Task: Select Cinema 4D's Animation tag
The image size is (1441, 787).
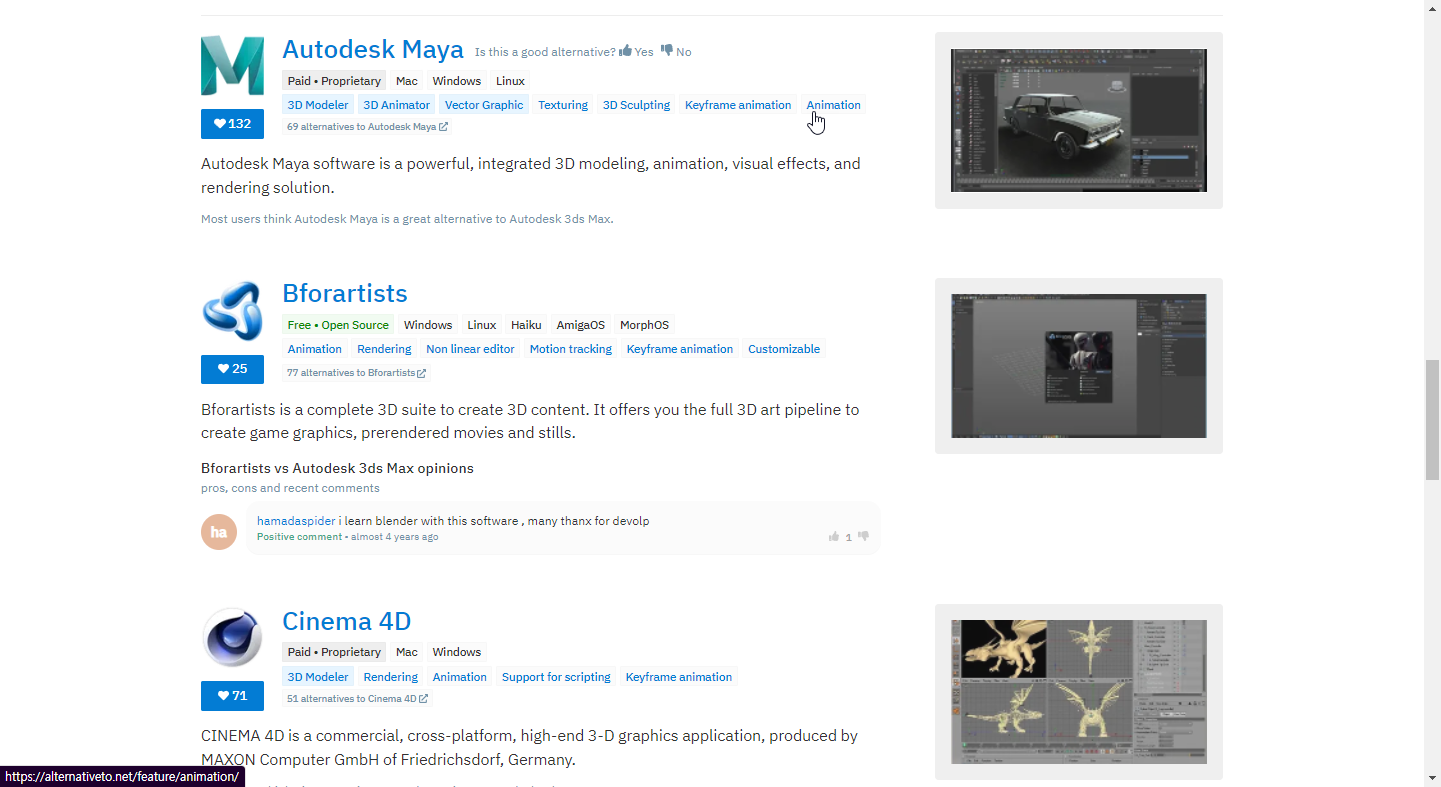Action: point(460,677)
